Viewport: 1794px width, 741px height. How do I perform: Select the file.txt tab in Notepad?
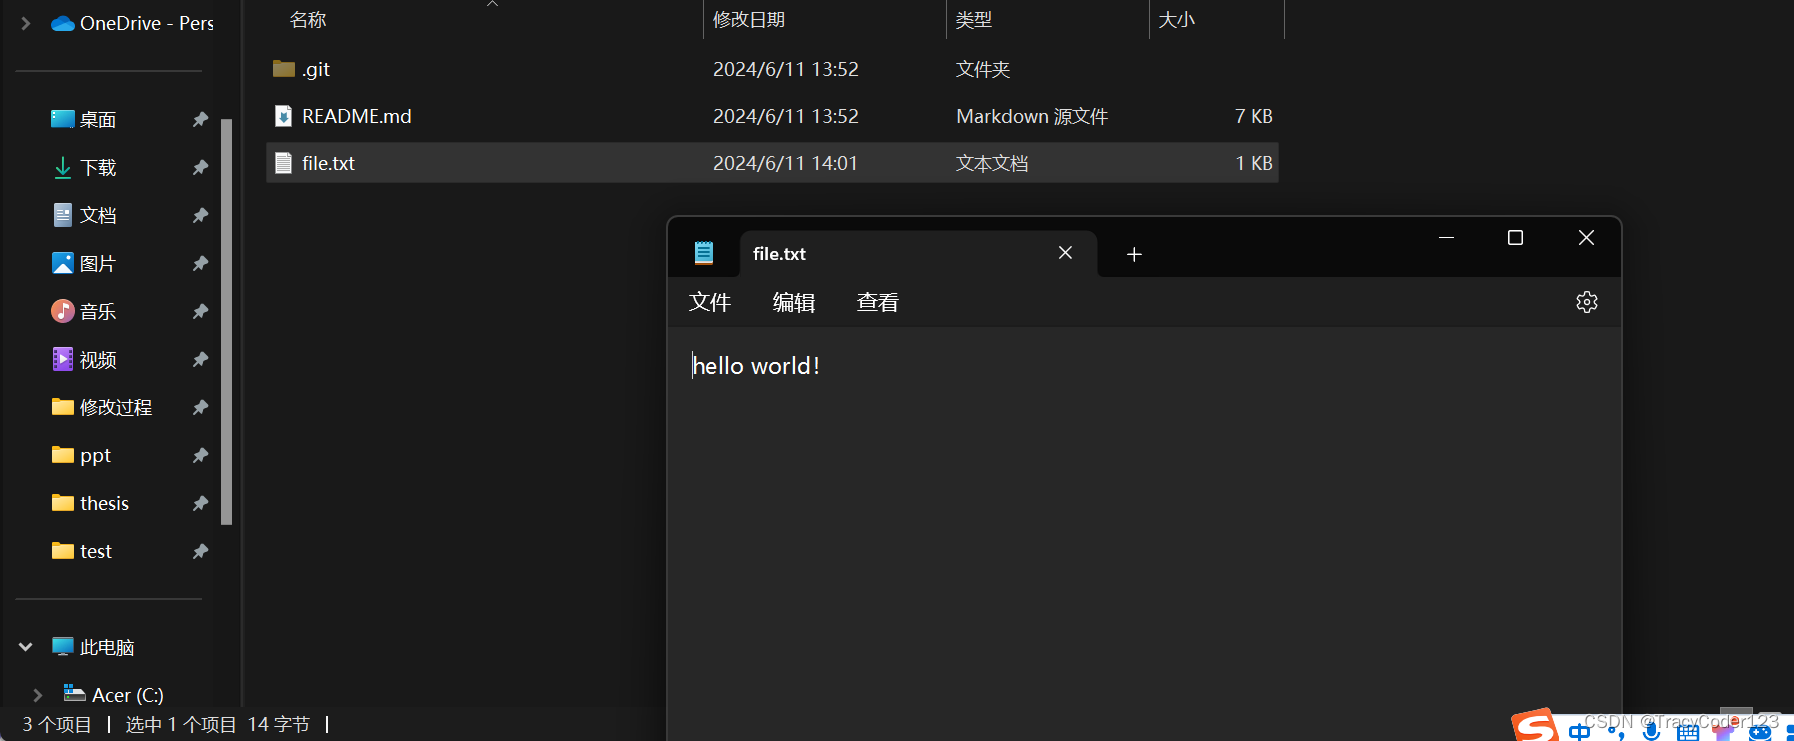coord(918,254)
